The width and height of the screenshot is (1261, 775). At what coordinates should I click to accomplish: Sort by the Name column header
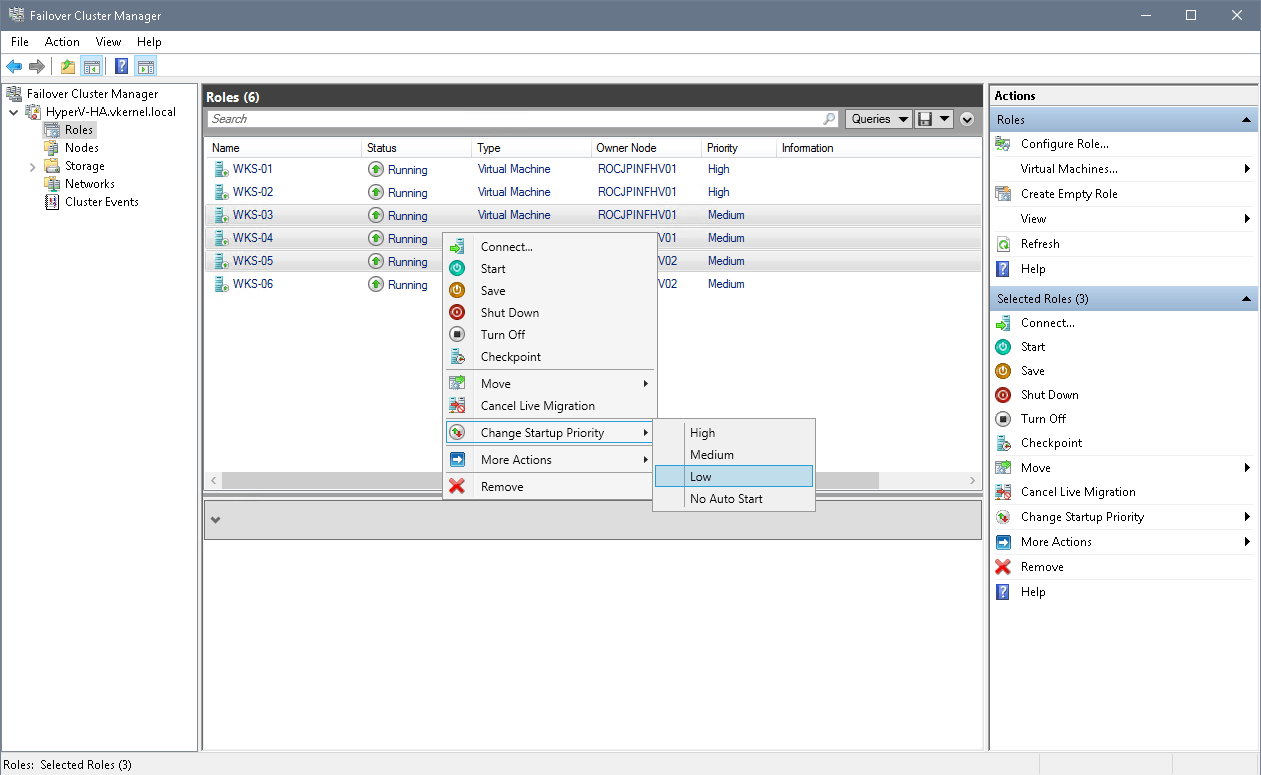click(284, 148)
